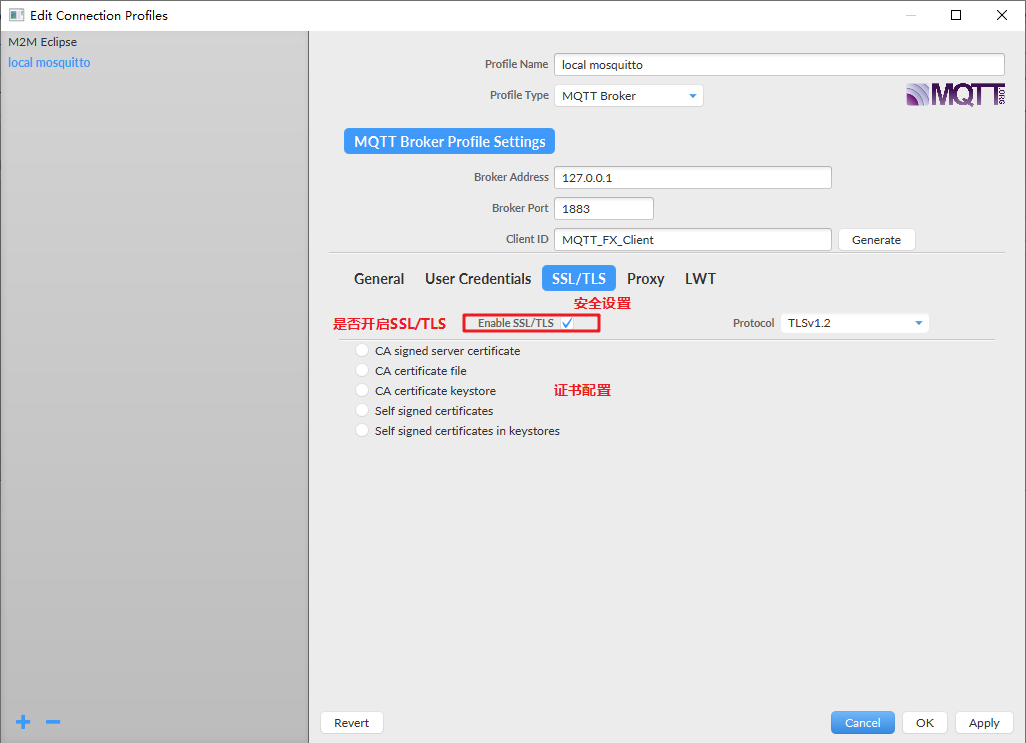
Task: Click the Edit Connection Profiles window icon
Action: click(16, 15)
